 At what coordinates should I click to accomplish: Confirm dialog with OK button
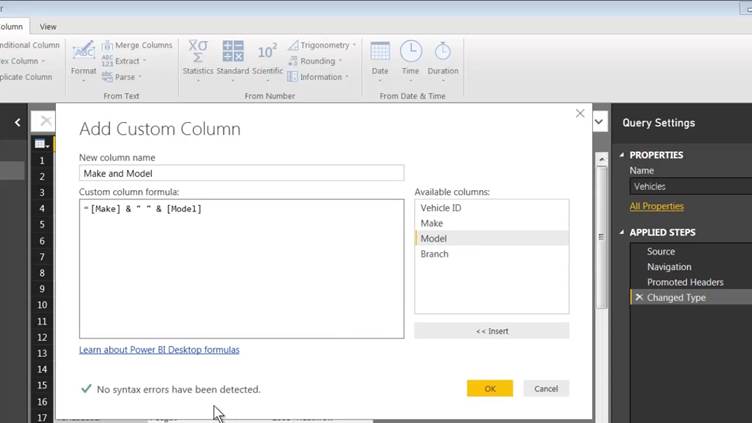(490, 388)
